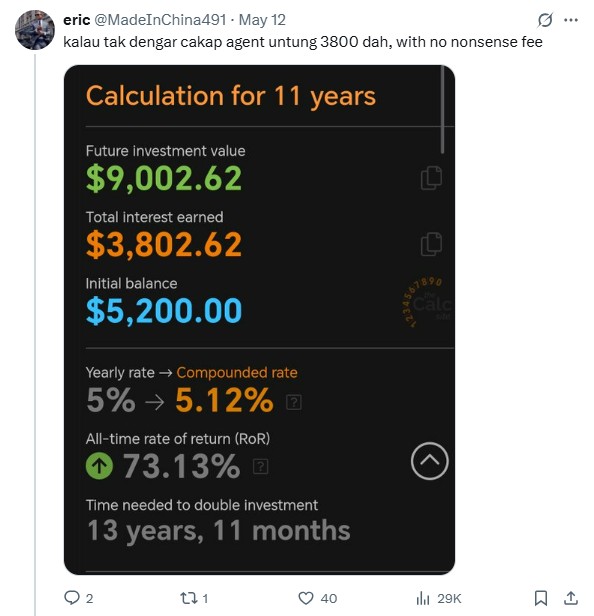Viewport: 594px width, 616px height.
Task: Open eric's profile avatar
Action: coord(35,30)
